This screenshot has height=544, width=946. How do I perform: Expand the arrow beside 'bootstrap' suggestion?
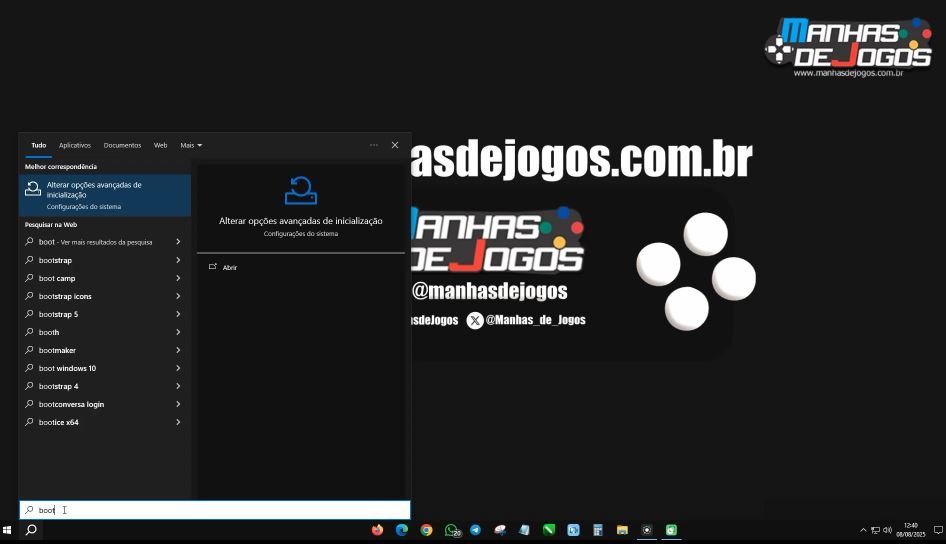[178, 260]
